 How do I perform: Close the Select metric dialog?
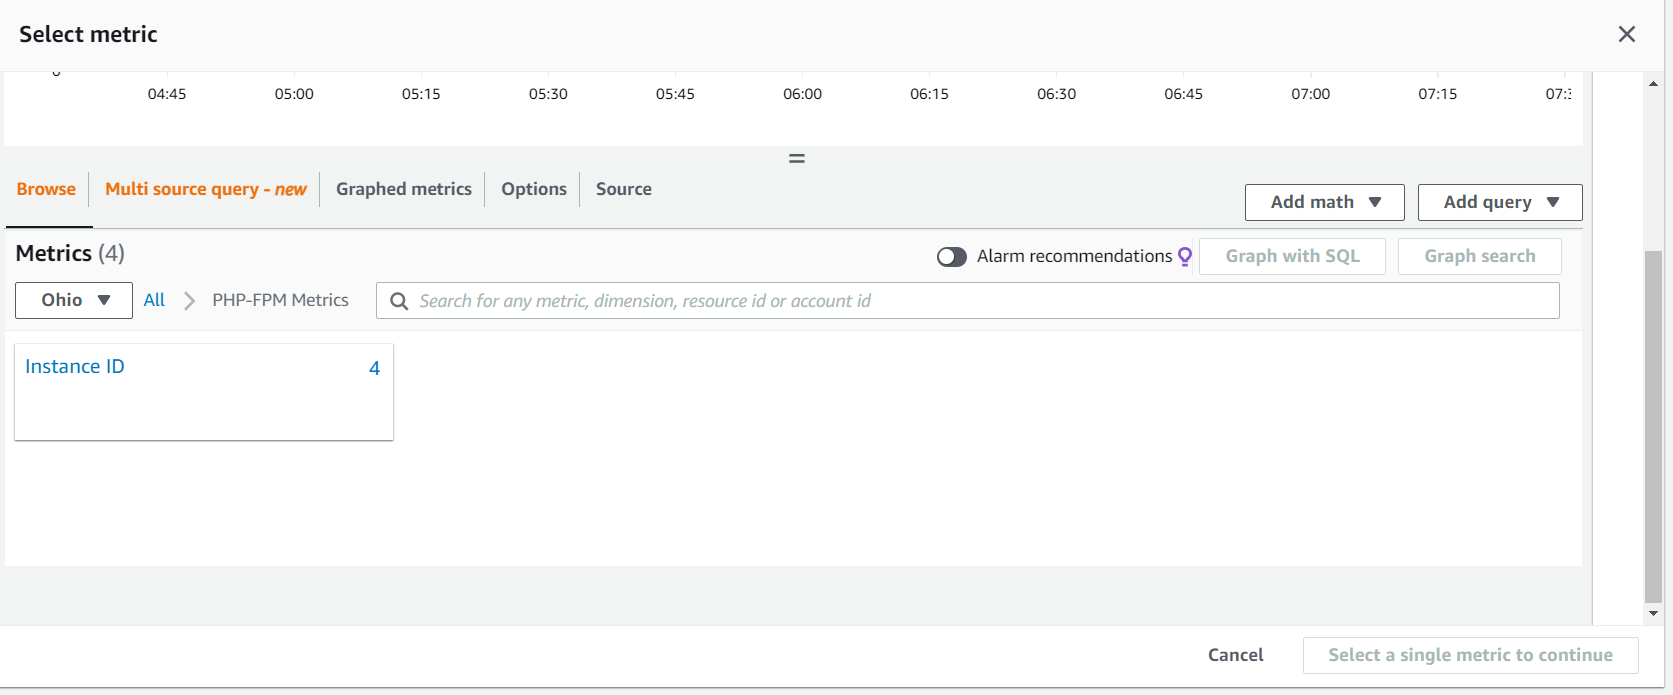(x=1626, y=34)
